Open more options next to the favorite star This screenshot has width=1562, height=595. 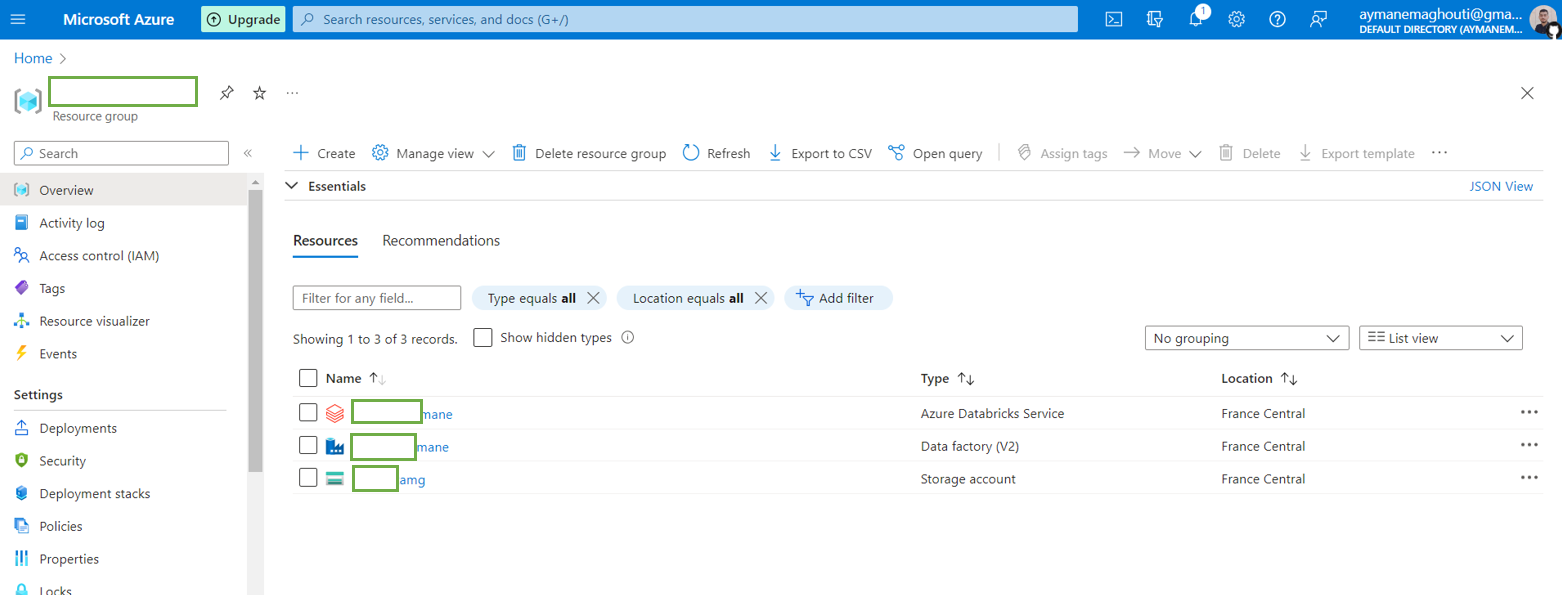(x=292, y=93)
